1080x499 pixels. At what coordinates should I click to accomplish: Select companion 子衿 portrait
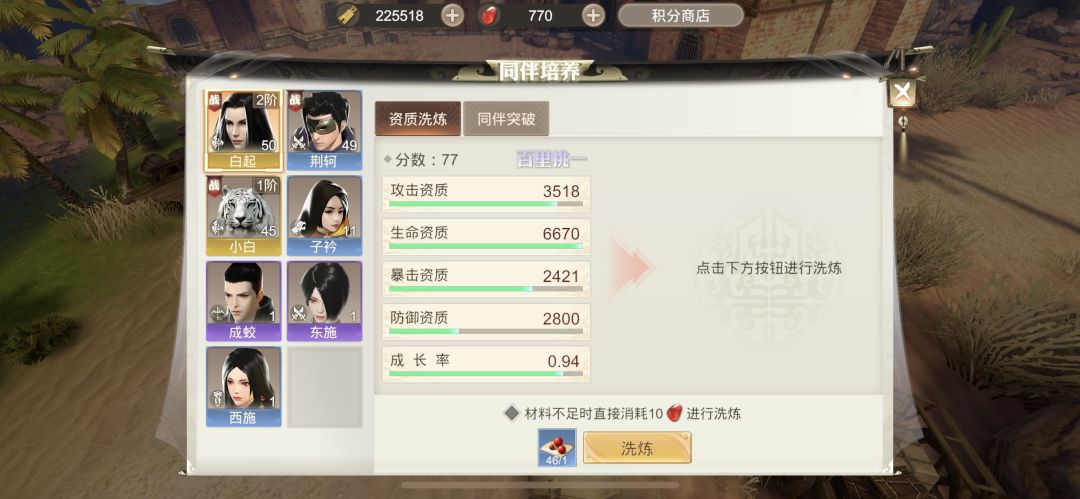324,216
